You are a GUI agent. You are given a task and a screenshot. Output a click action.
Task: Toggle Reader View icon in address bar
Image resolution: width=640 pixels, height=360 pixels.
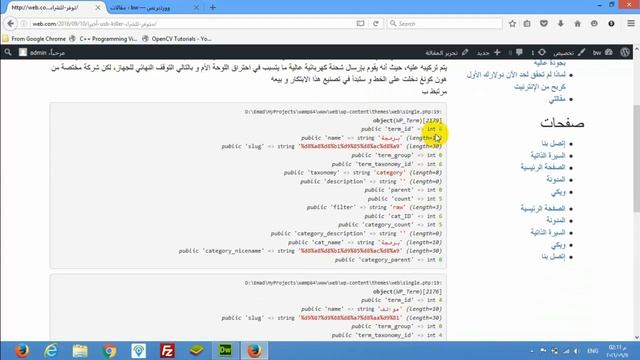(x=360, y=24)
